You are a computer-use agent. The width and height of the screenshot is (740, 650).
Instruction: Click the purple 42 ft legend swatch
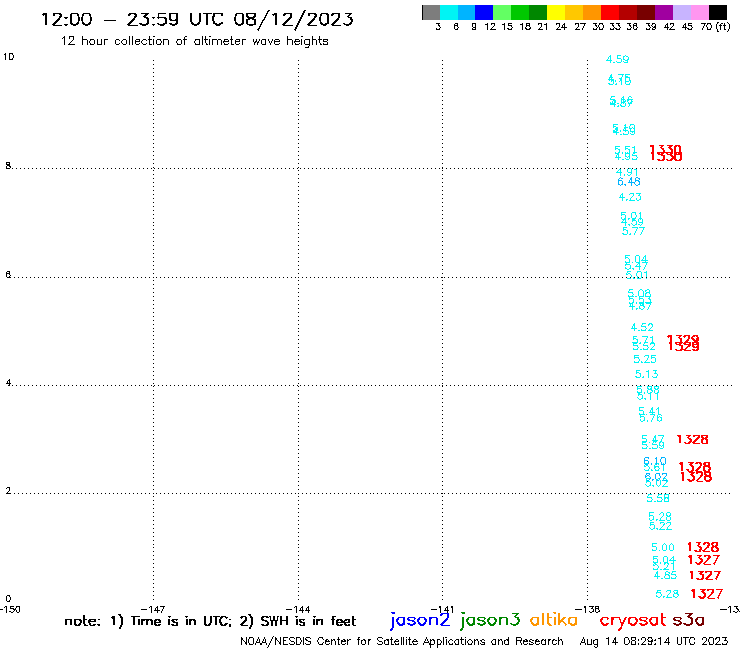(x=664, y=12)
